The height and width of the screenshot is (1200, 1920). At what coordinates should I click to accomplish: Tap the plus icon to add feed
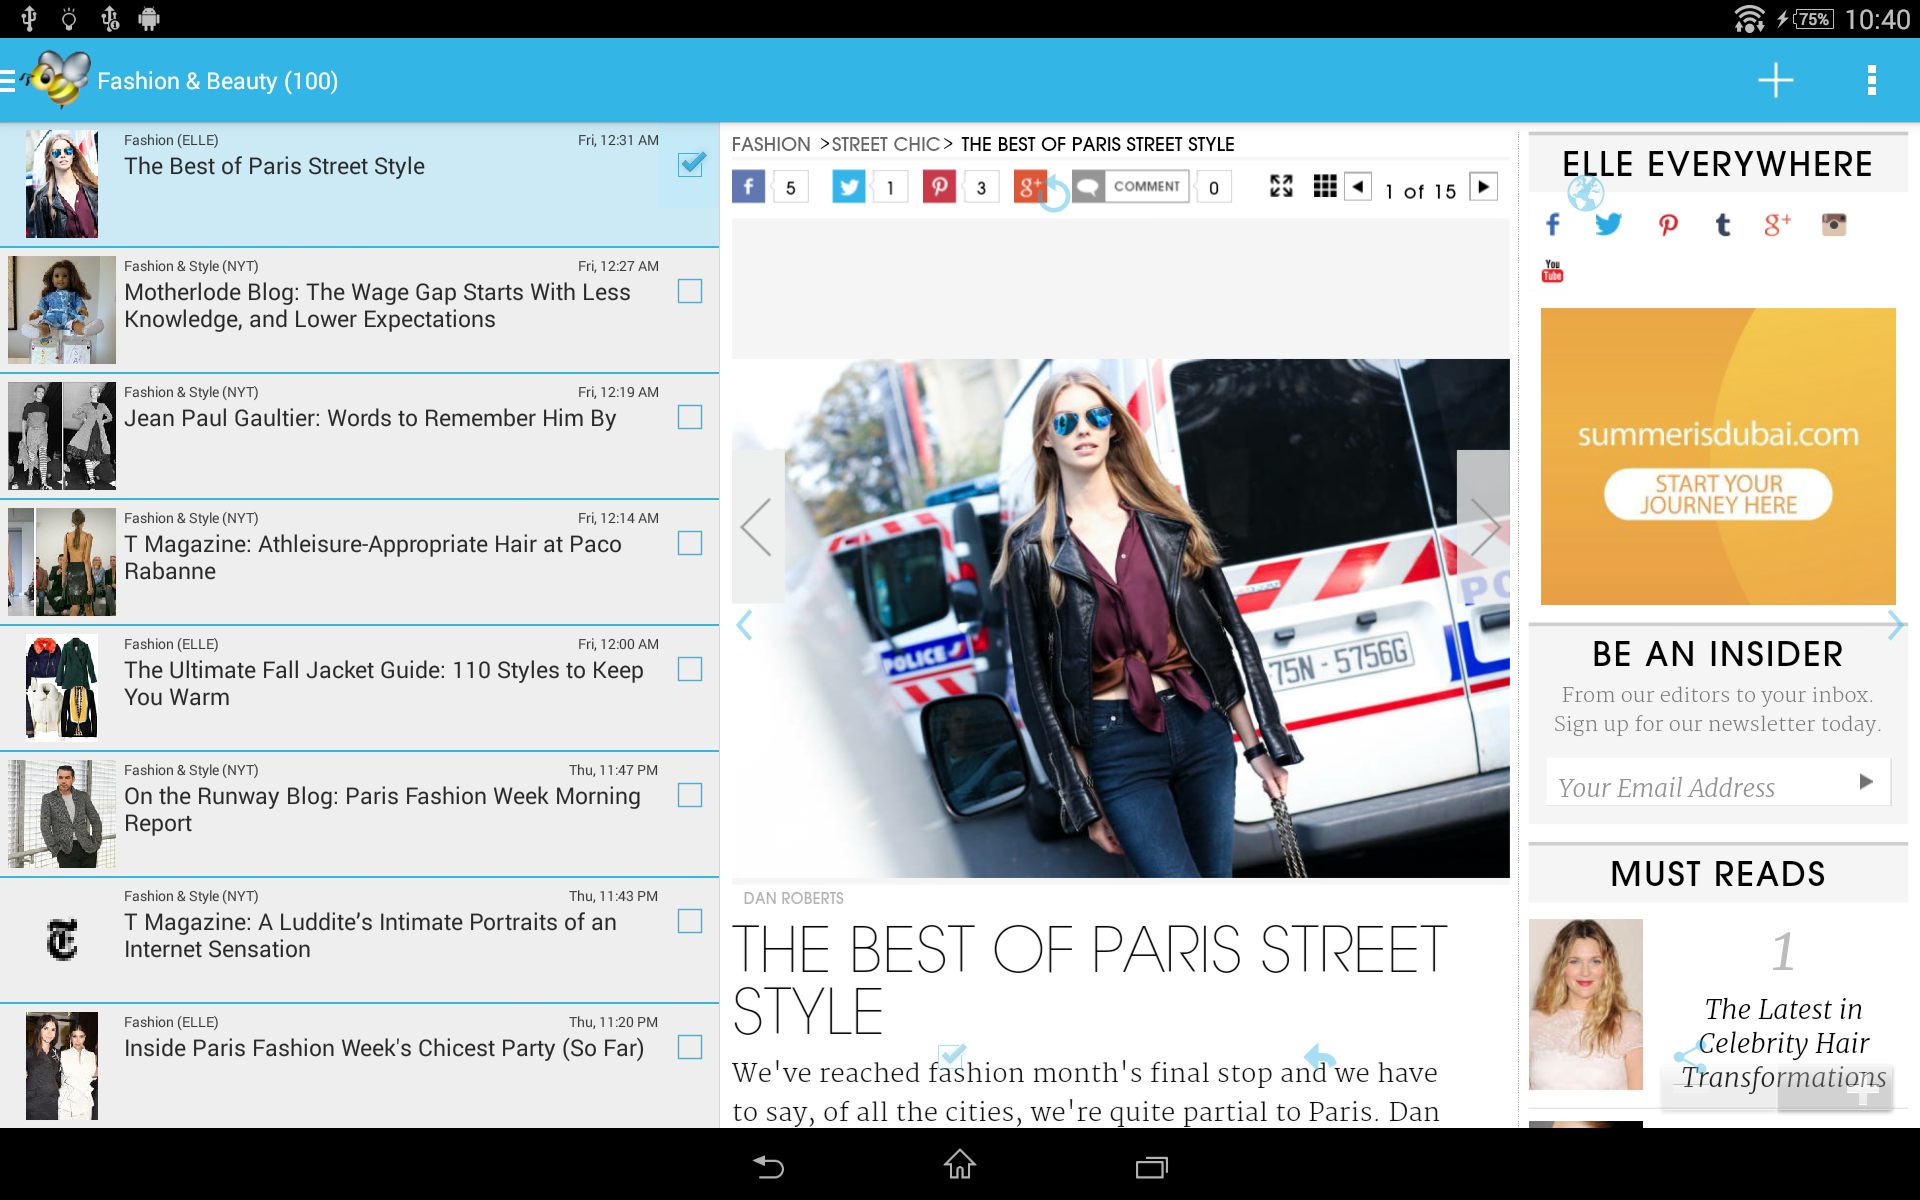[1775, 80]
